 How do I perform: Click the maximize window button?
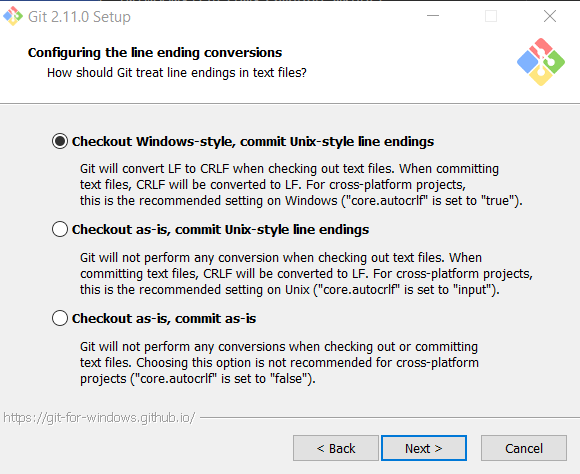[x=491, y=16]
